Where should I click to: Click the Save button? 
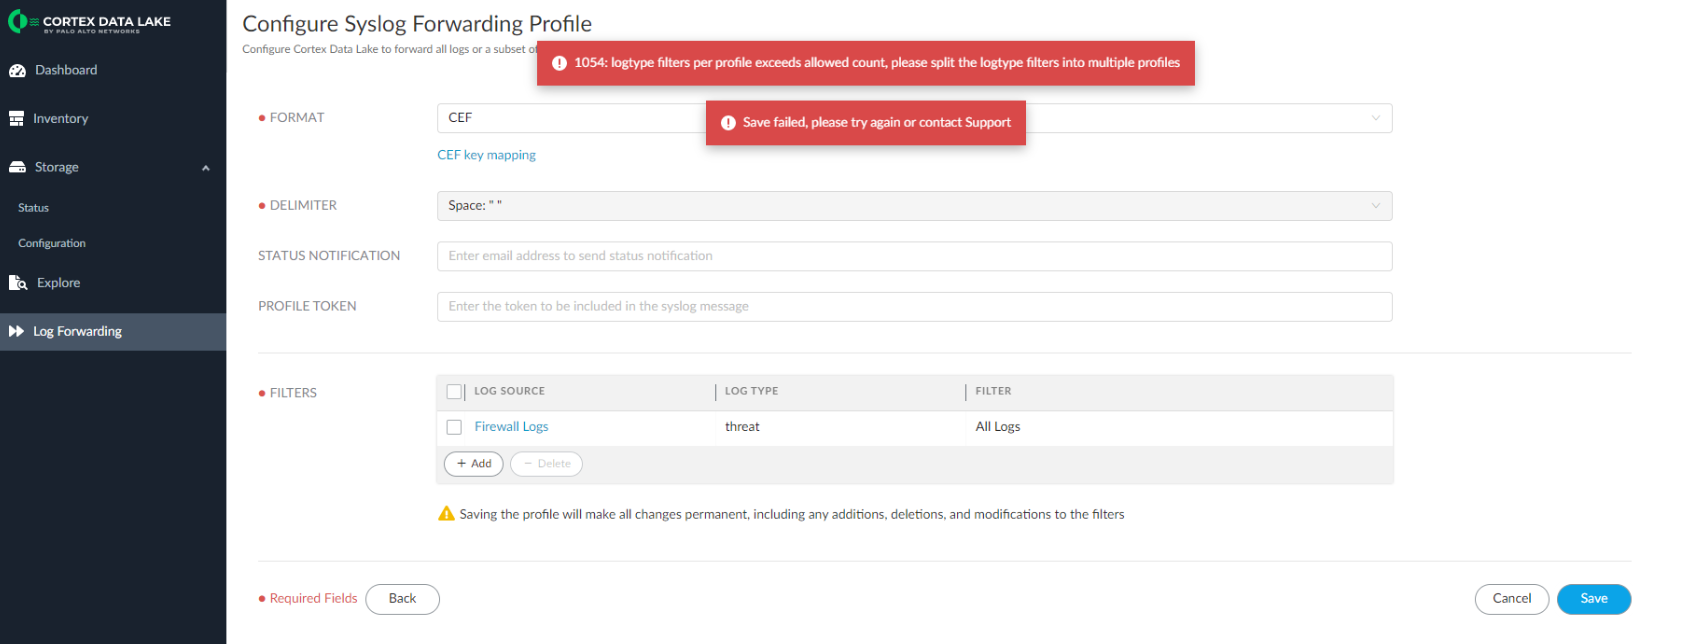pyautogui.click(x=1593, y=599)
